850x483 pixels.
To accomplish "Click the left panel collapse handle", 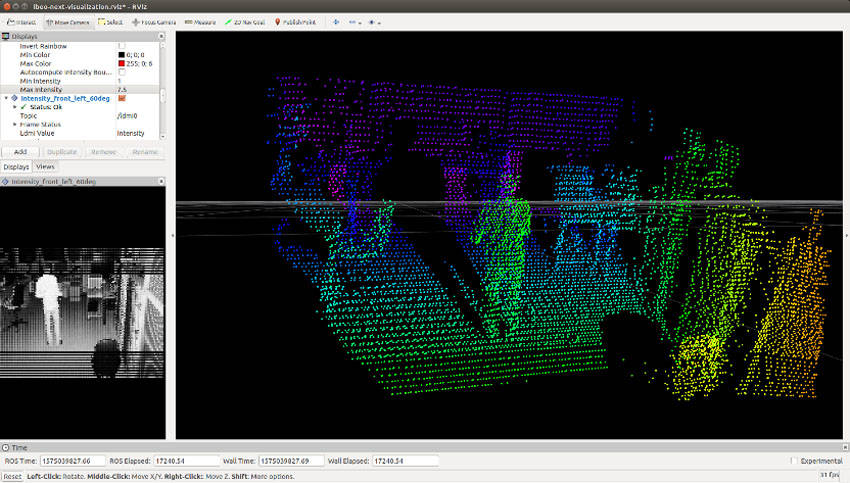I will coord(172,235).
